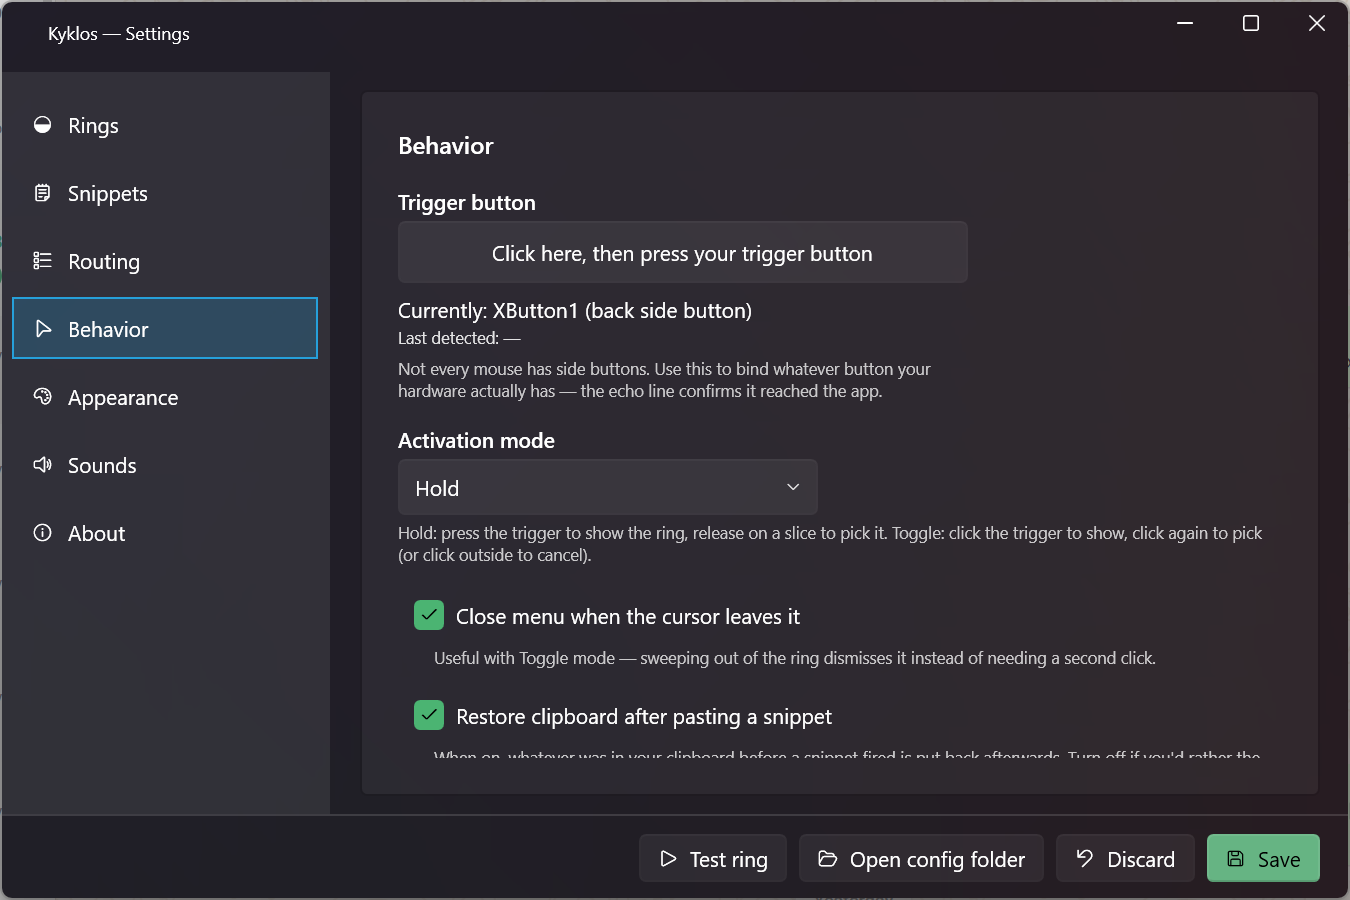Screen dimensions: 1350x900
Task: Open the Rings settings page
Action: tap(165, 125)
